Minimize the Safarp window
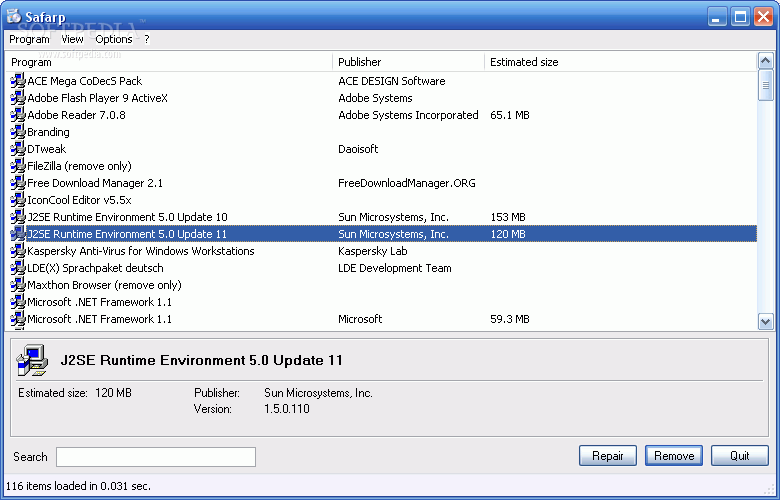780x500 pixels. 716,17
